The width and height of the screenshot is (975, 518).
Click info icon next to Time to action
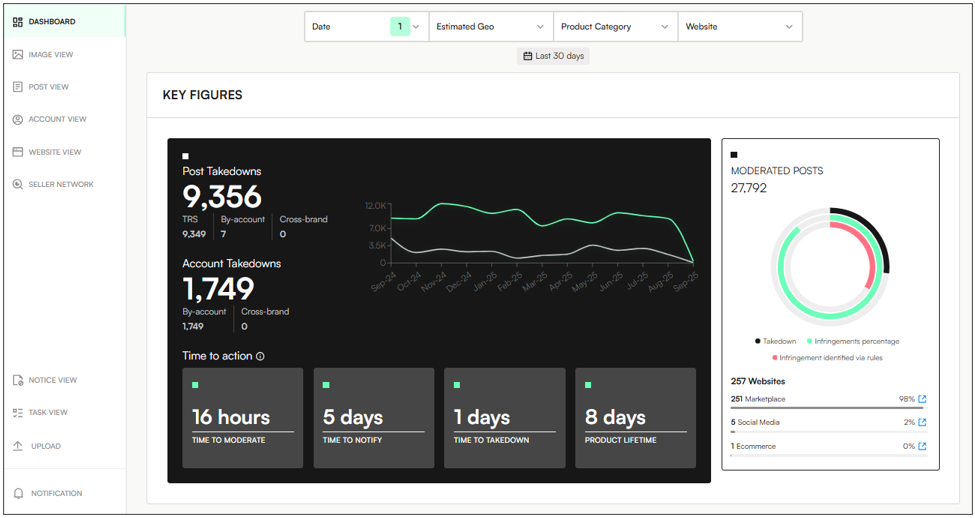(261, 356)
